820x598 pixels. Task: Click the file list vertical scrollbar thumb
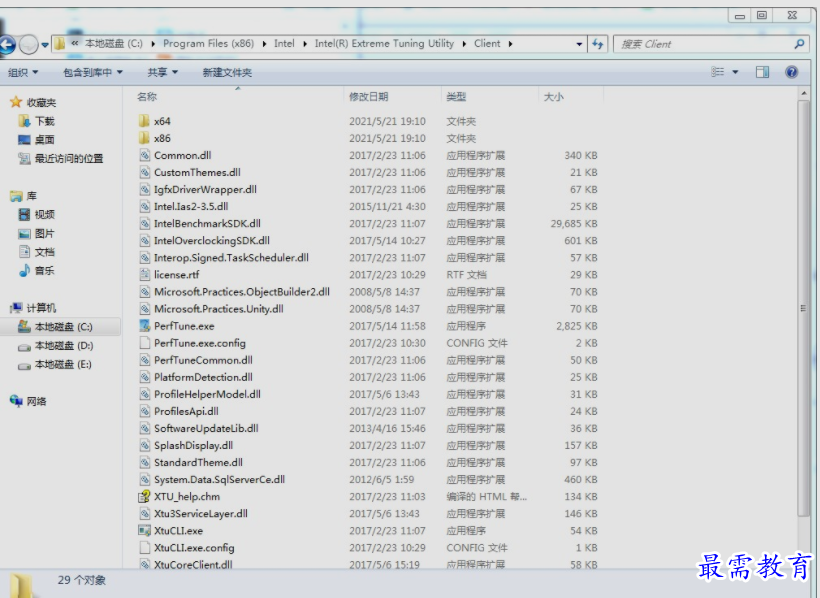pos(804,309)
